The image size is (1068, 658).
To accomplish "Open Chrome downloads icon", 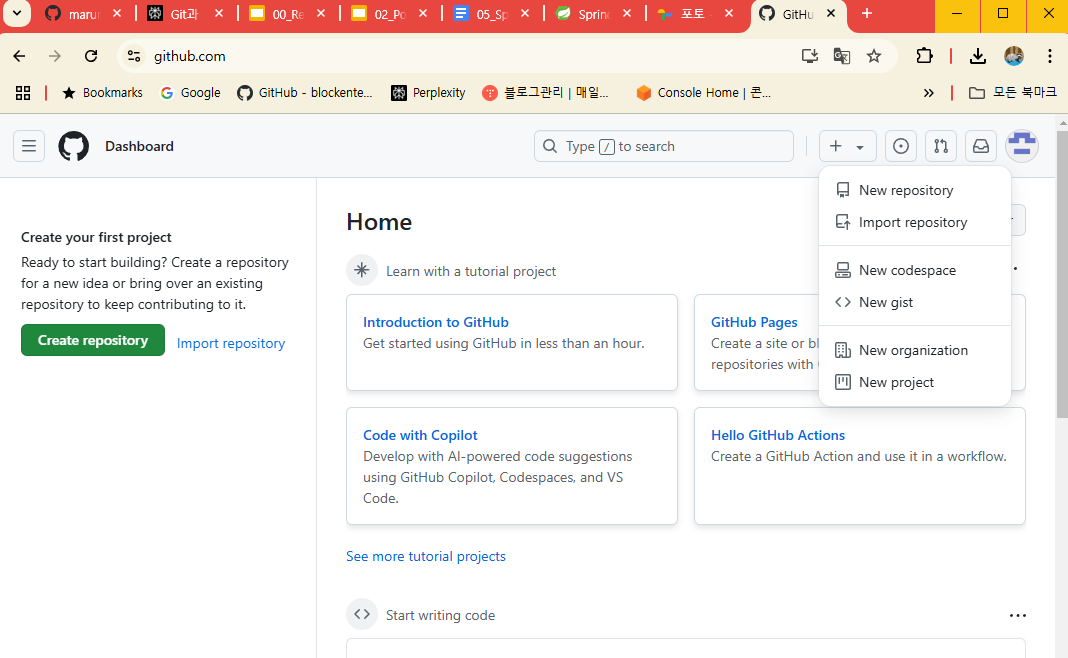I will tap(977, 56).
